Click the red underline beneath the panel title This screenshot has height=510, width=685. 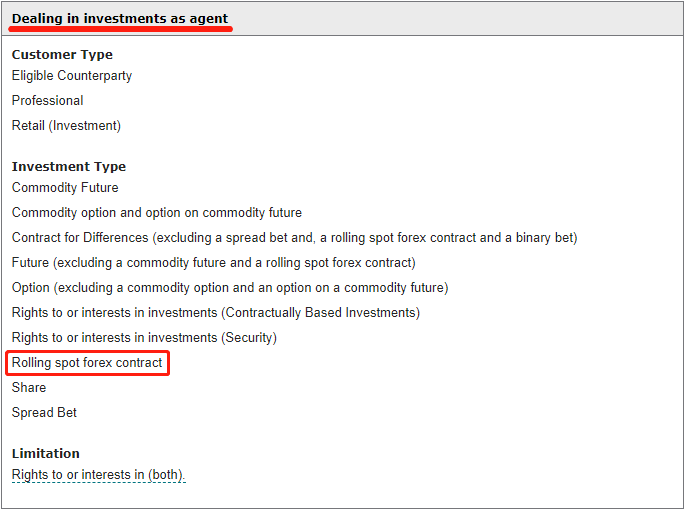(122, 29)
